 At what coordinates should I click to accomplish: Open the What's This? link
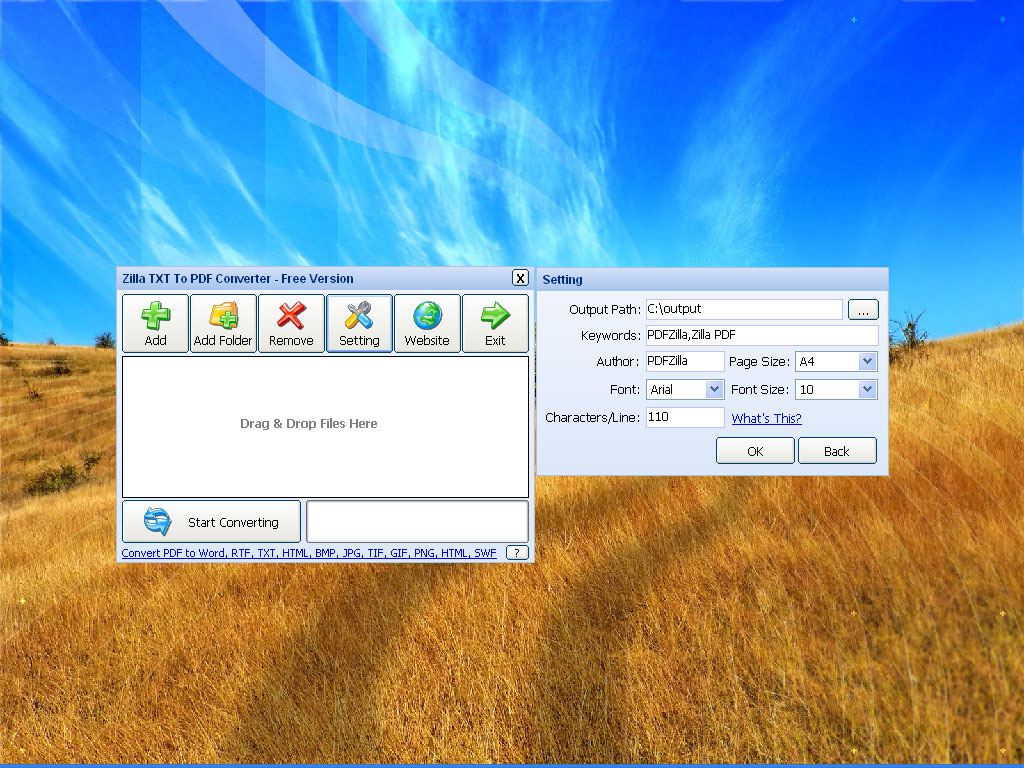coord(766,417)
